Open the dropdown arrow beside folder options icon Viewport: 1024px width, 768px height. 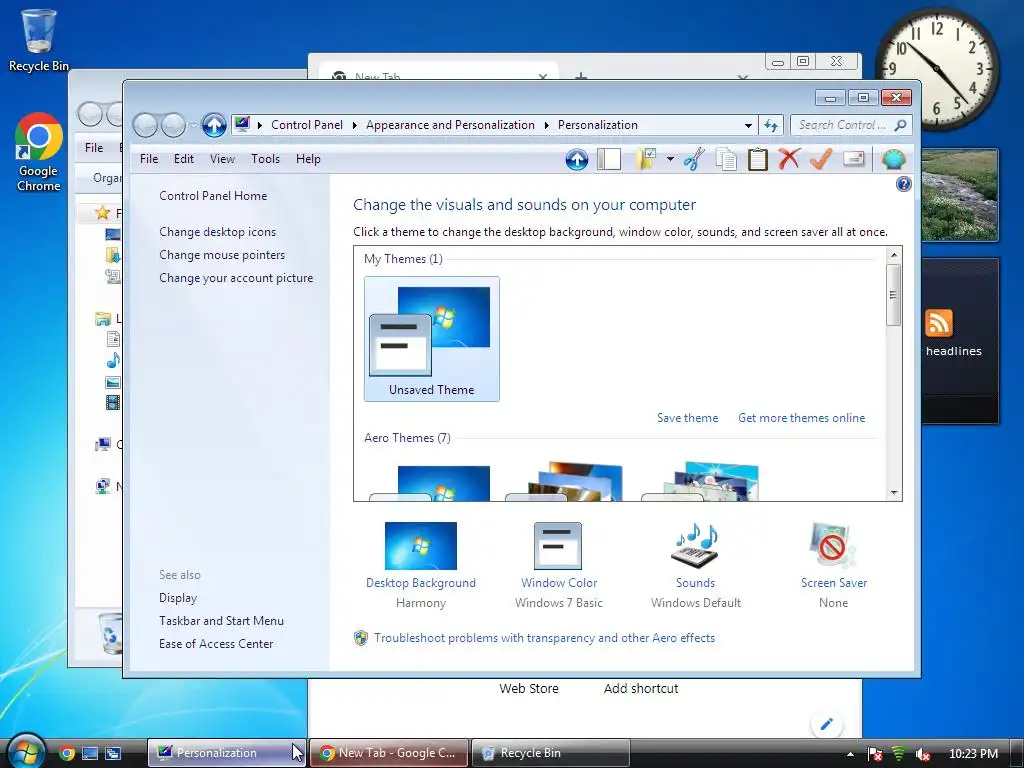(670, 159)
